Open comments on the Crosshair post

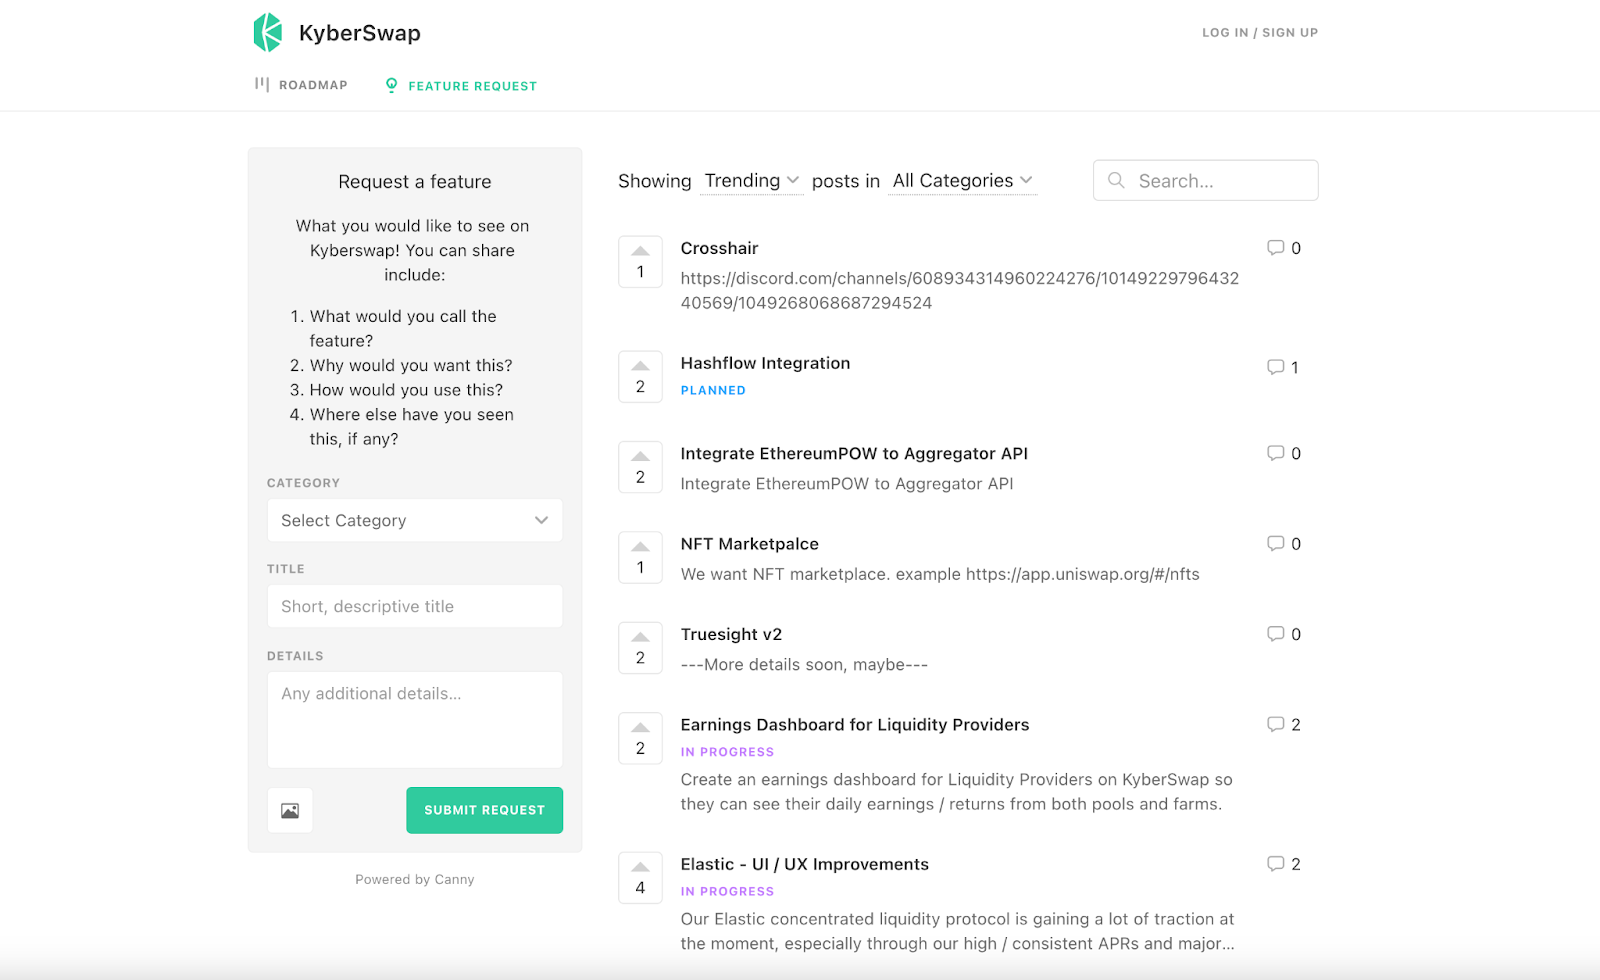coord(1283,248)
